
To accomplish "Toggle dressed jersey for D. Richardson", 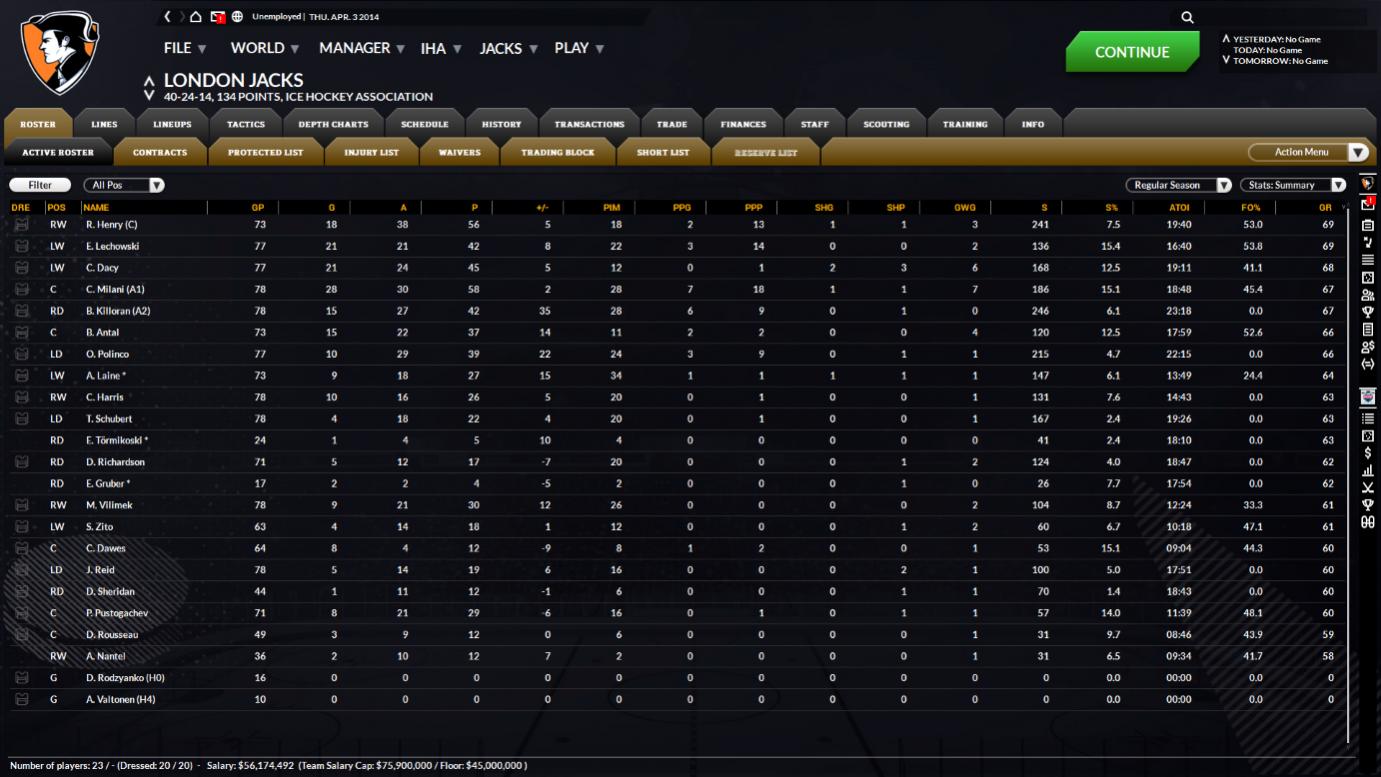I will point(21,462).
